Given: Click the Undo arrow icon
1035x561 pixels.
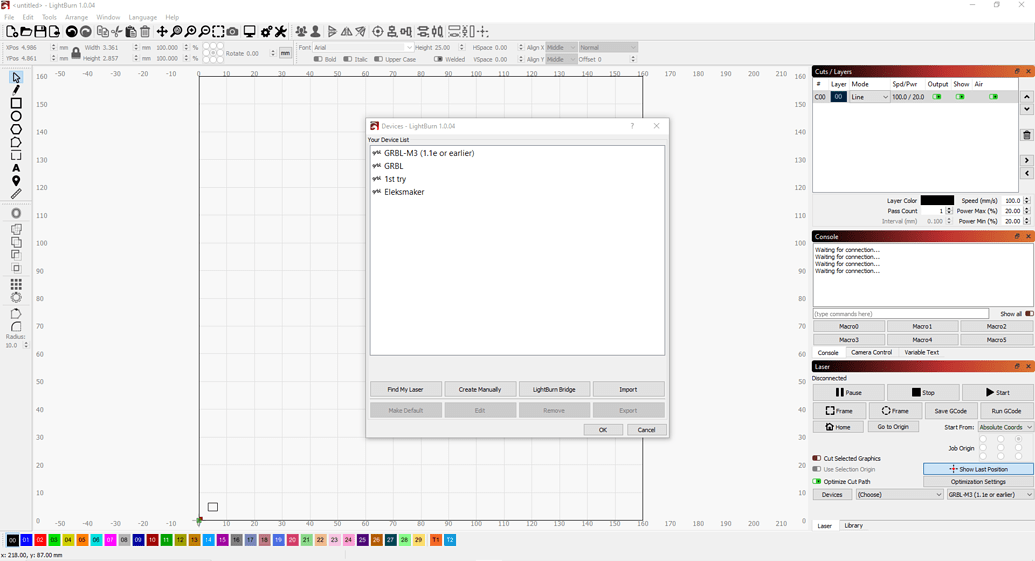Looking at the screenshot, I should (x=71, y=32).
